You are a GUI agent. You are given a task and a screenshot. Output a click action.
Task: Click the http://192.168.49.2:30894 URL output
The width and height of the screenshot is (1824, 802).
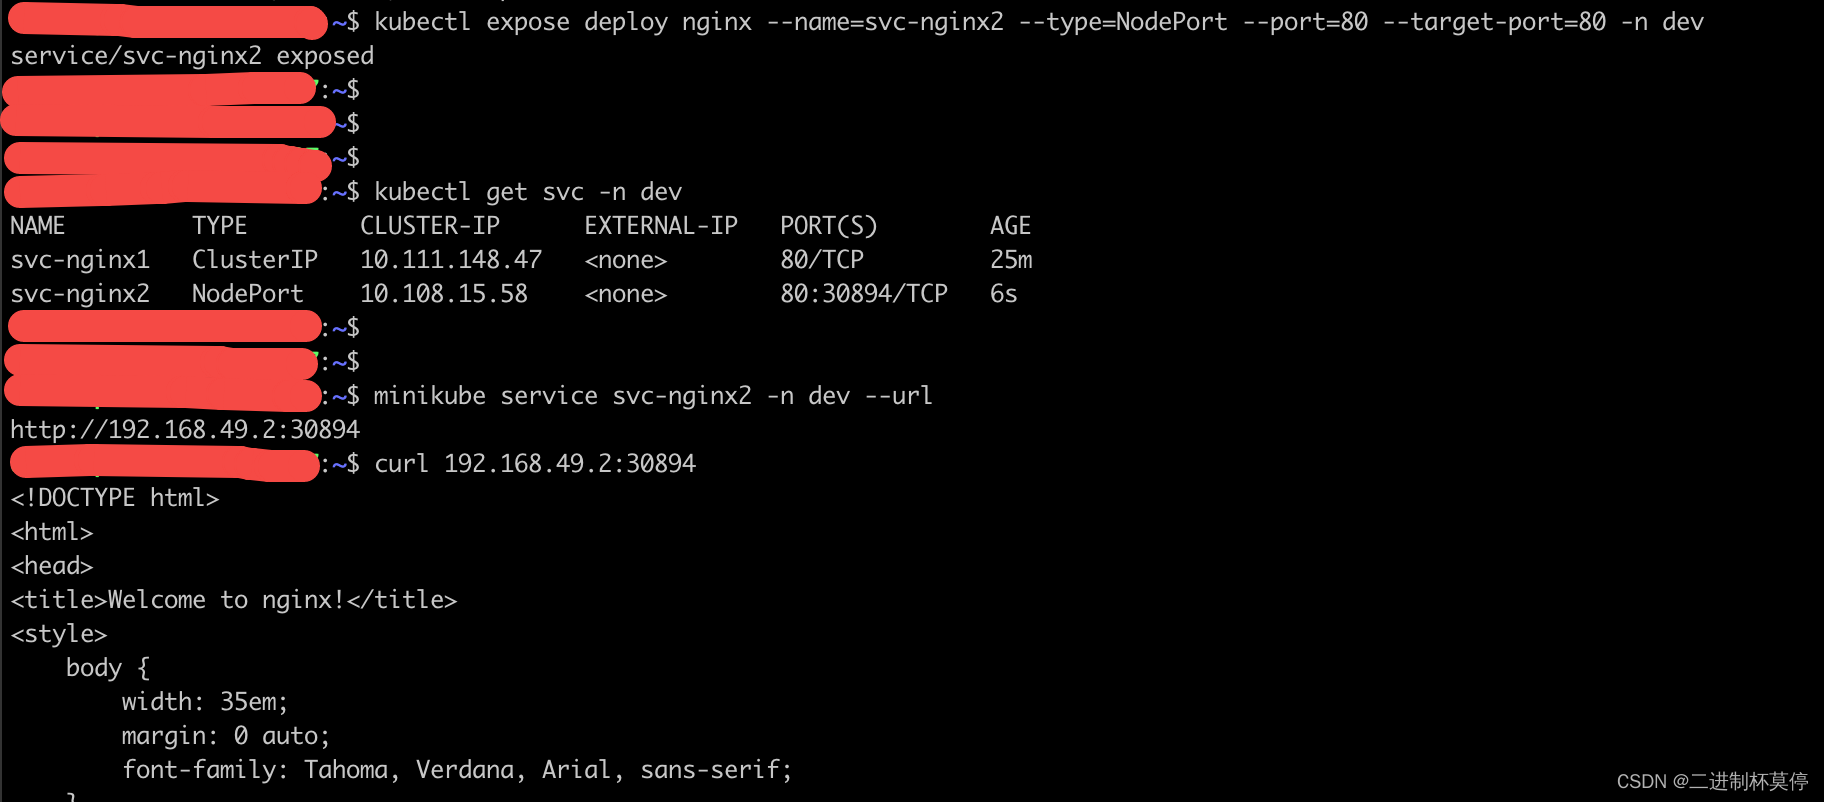pyautogui.click(x=185, y=430)
